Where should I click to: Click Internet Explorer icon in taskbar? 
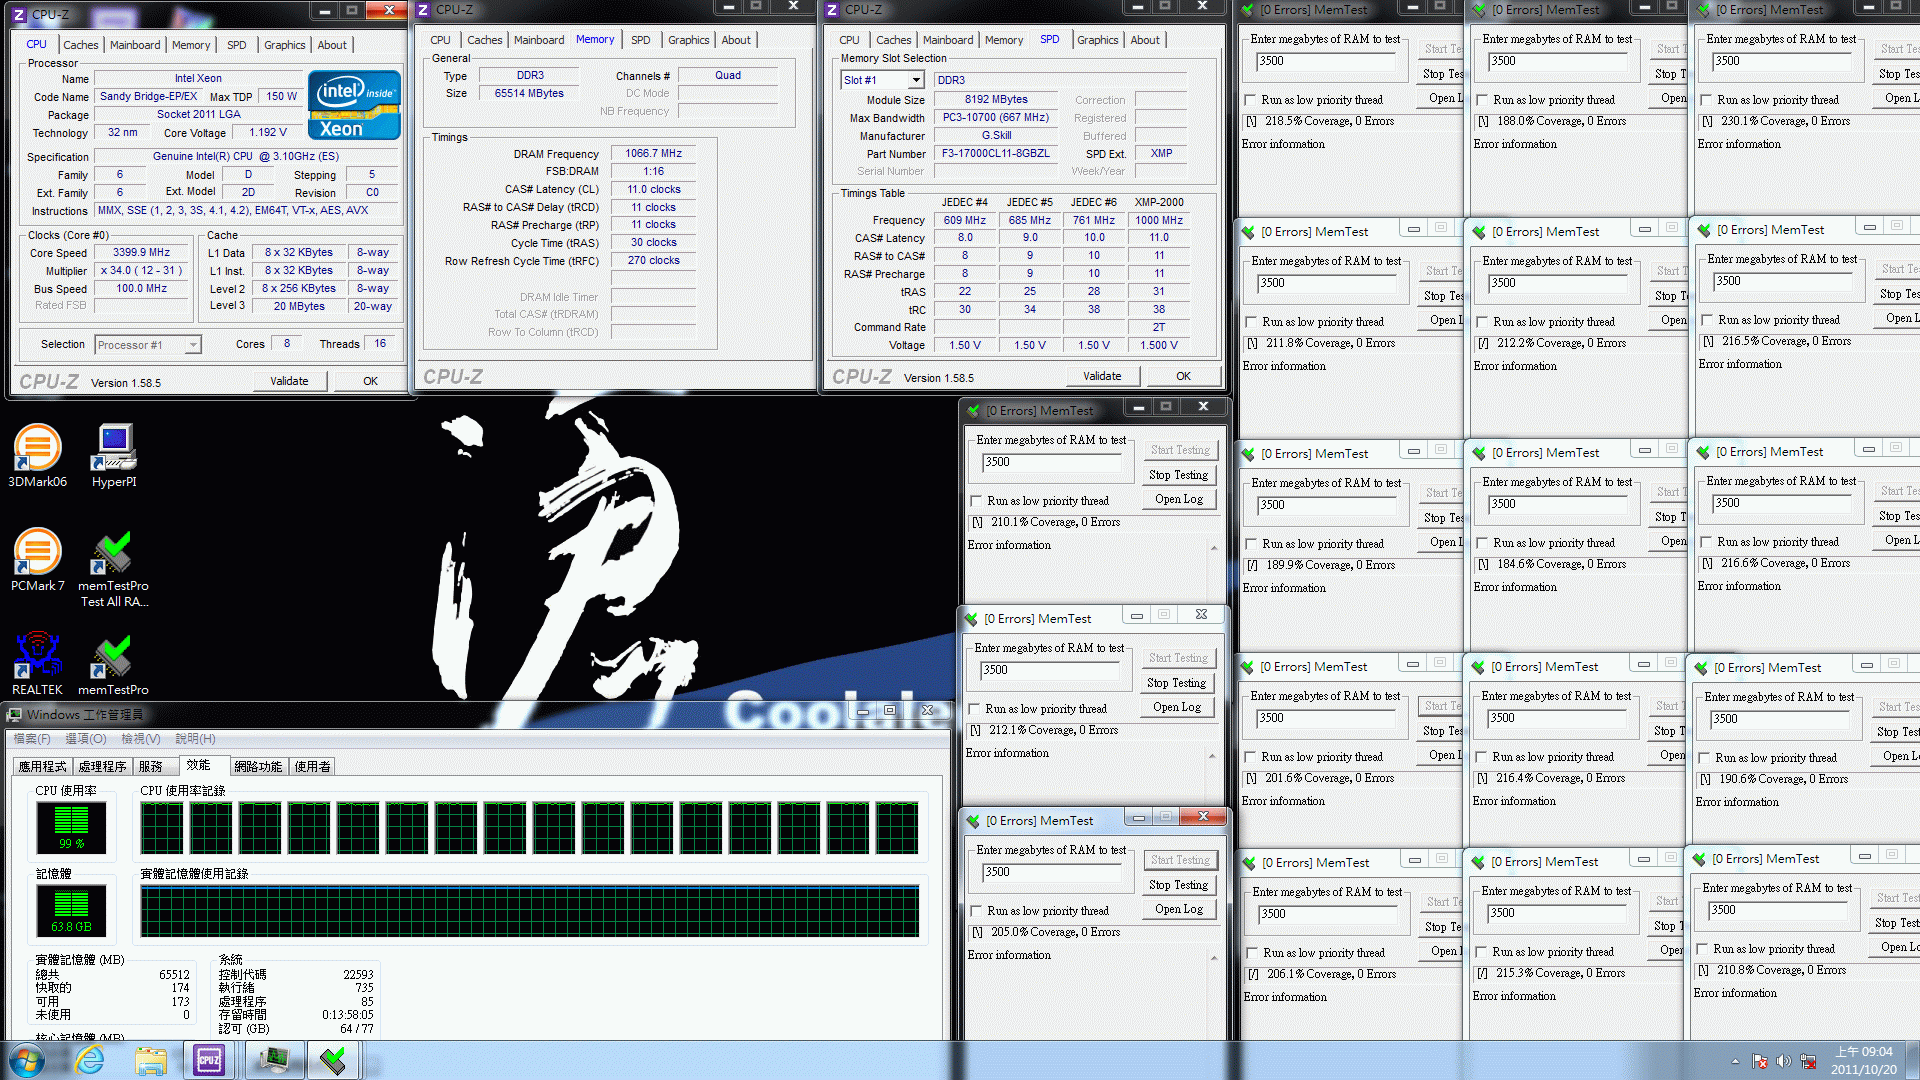pyautogui.click(x=90, y=1060)
